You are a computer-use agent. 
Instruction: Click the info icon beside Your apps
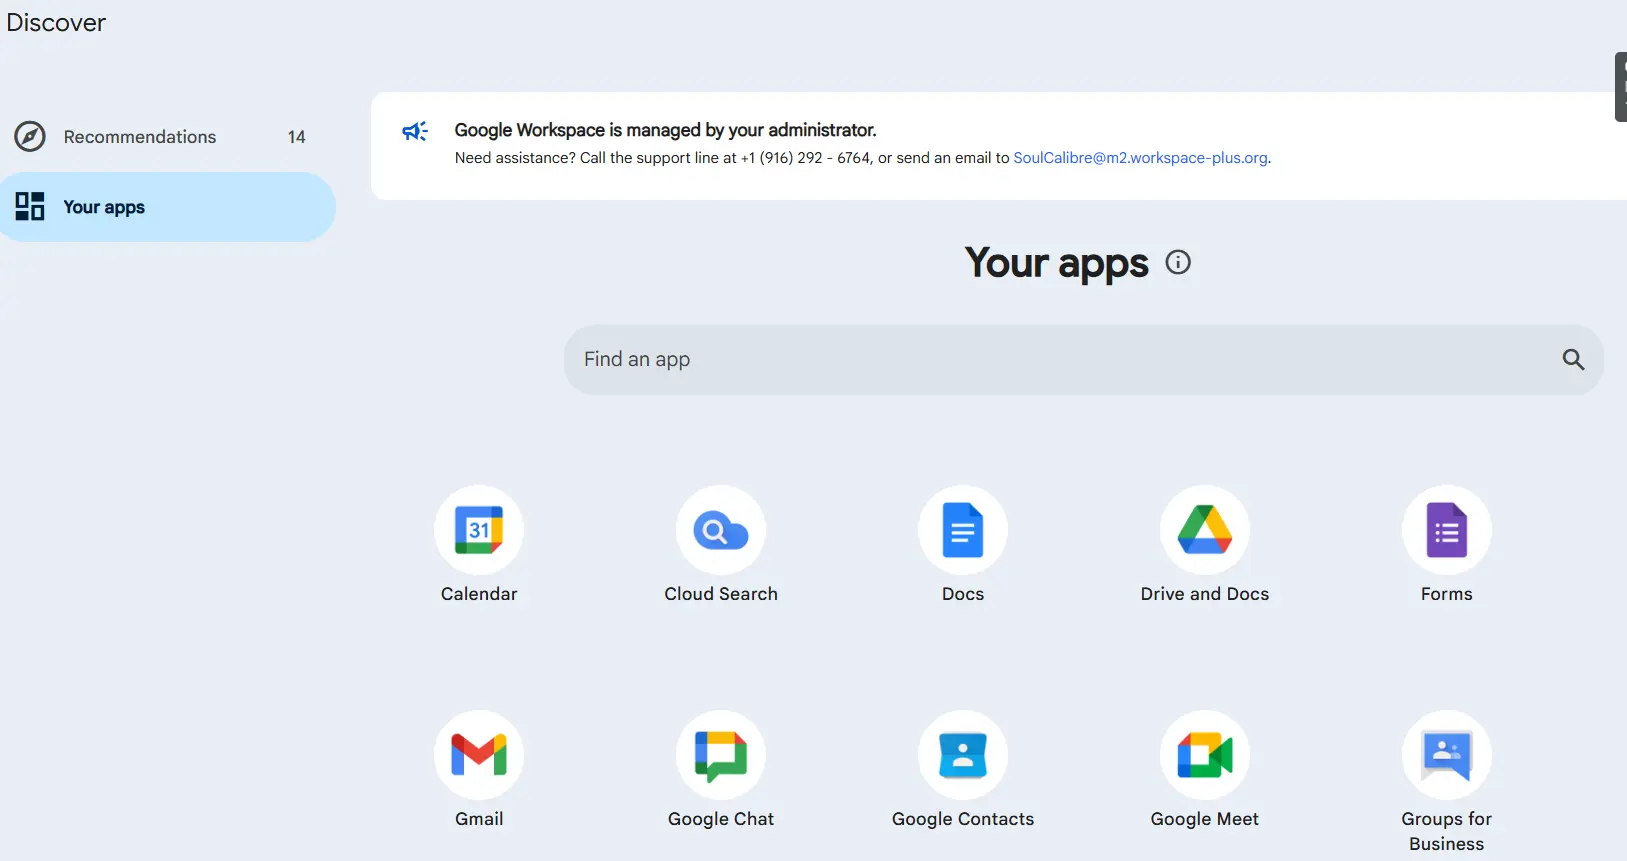coord(1178,263)
